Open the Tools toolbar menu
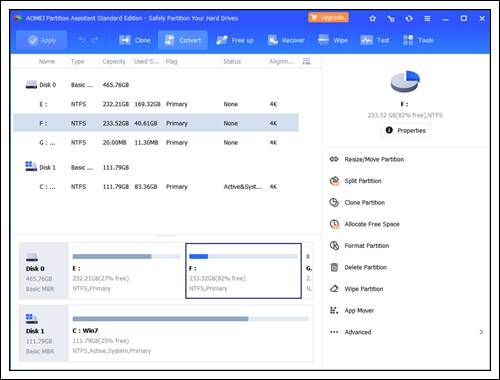 (418, 40)
